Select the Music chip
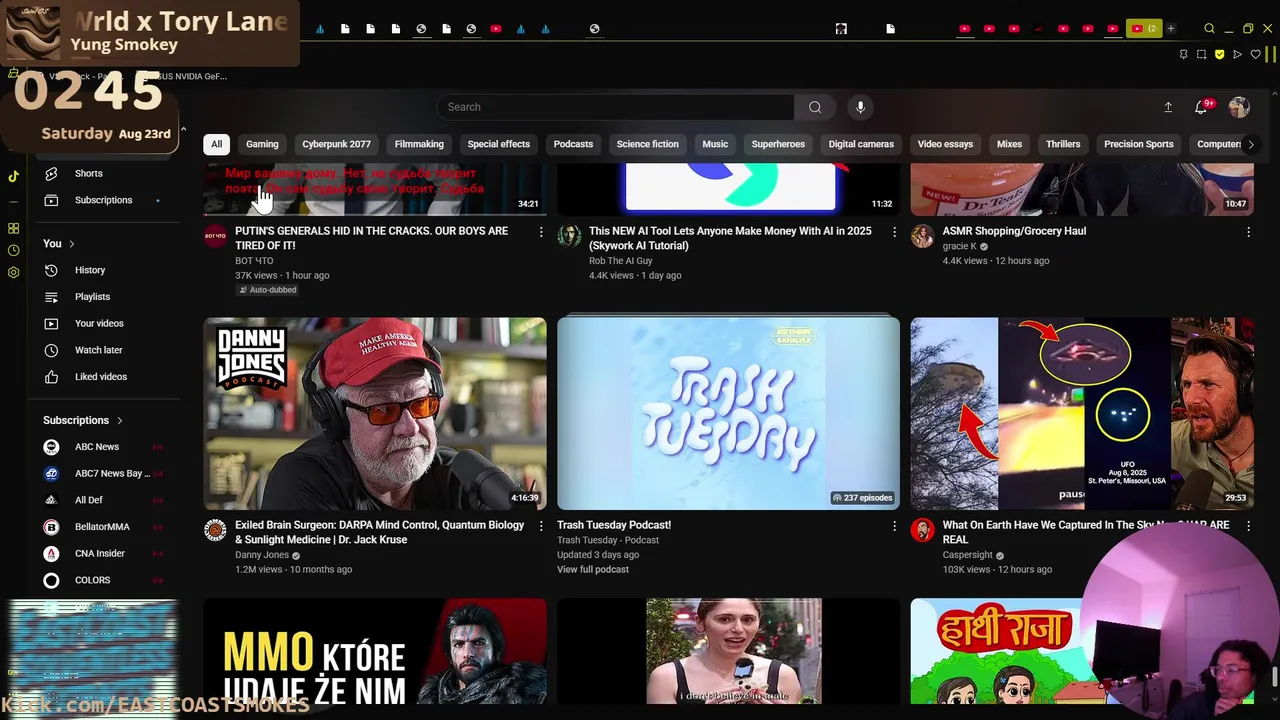The height and width of the screenshot is (720, 1280). coord(715,144)
